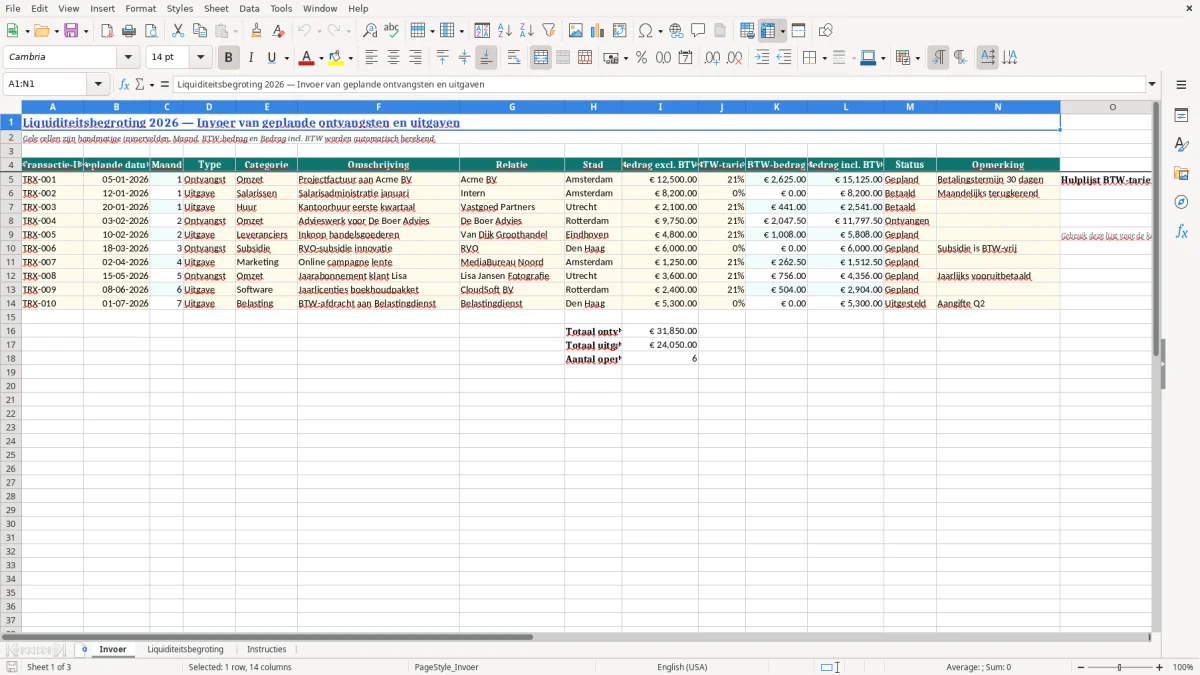Open the sidebar Navigator

coord(1181,202)
